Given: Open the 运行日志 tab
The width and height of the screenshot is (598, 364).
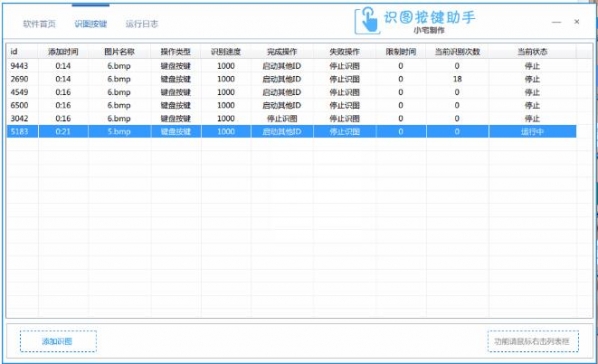Looking at the screenshot, I should 141,24.
